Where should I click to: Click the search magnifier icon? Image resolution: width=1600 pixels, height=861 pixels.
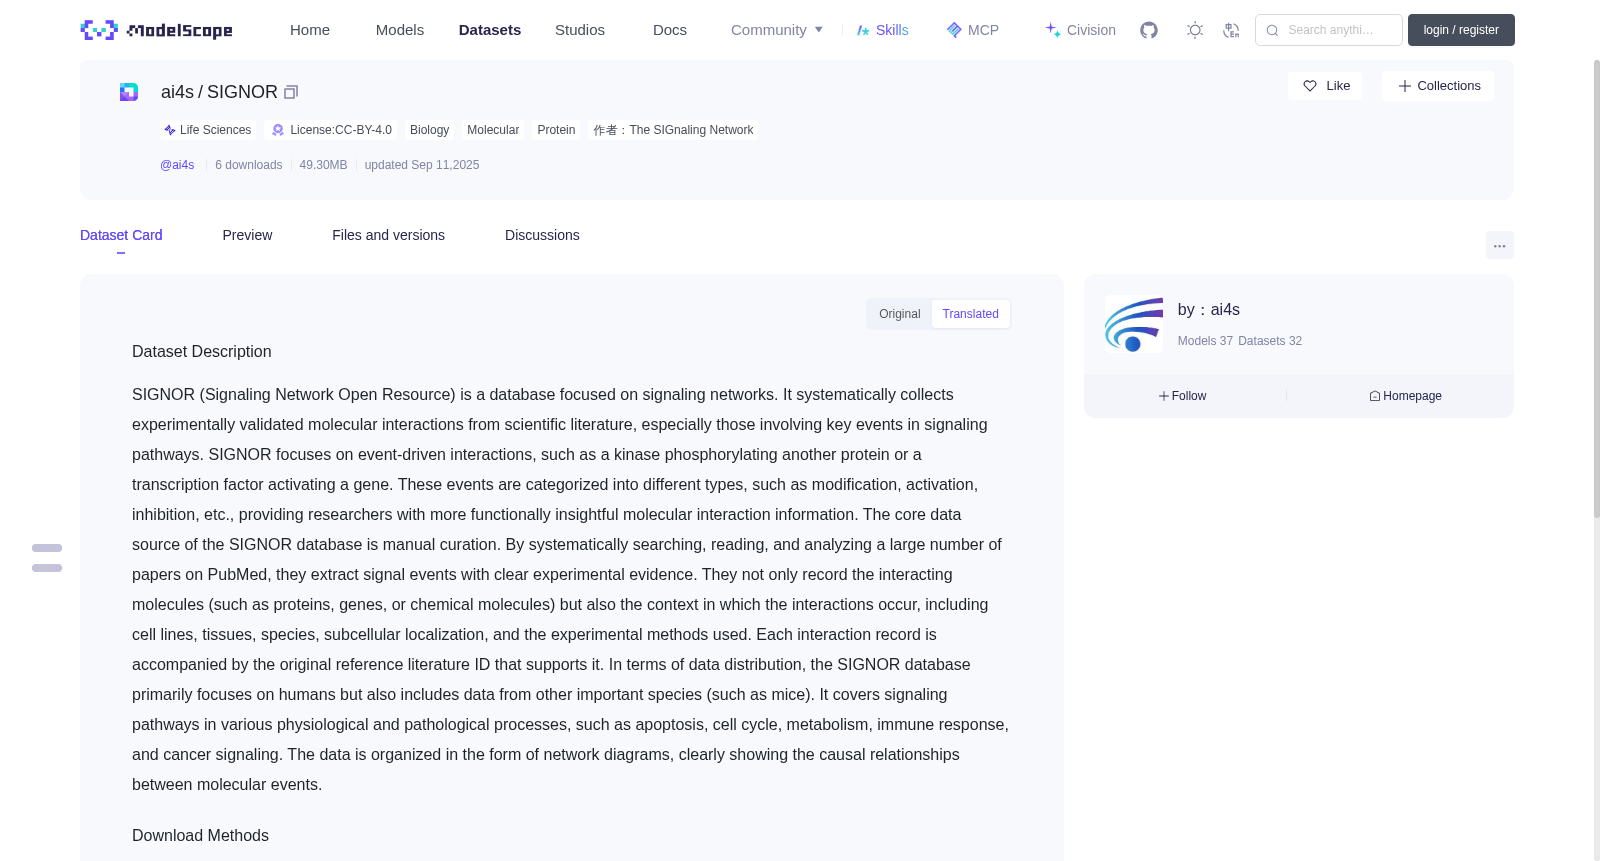pyautogui.click(x=1272, y=30)
